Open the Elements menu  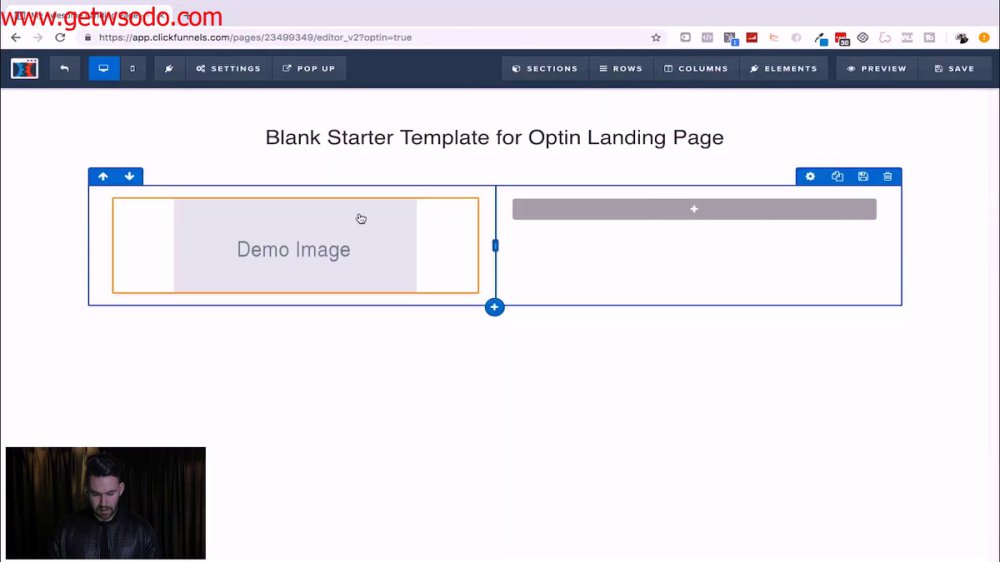click(x=784, y=68)
